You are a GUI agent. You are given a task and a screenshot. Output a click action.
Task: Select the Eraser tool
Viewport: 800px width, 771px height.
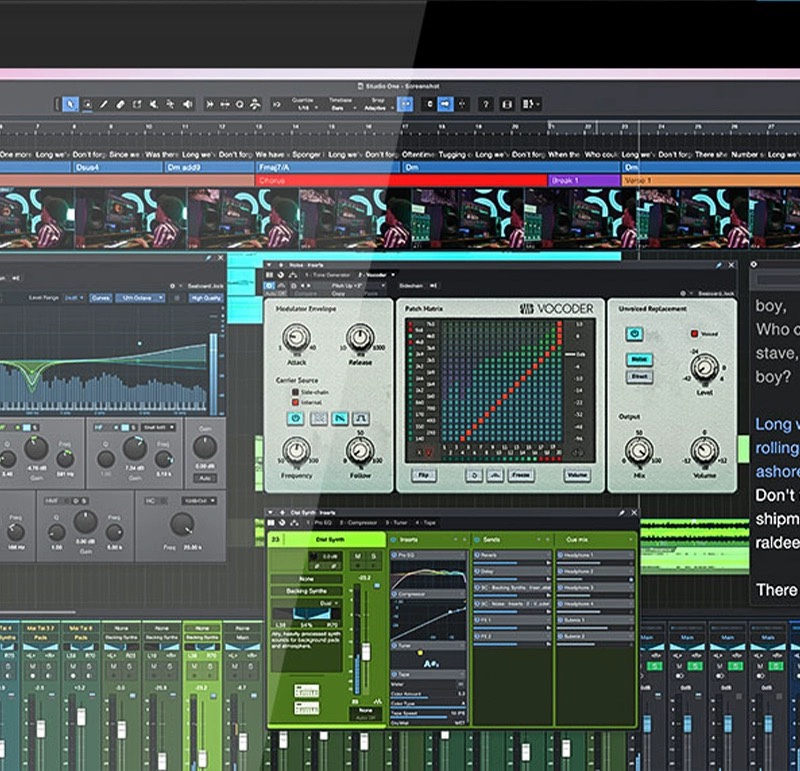pos(120,104)
